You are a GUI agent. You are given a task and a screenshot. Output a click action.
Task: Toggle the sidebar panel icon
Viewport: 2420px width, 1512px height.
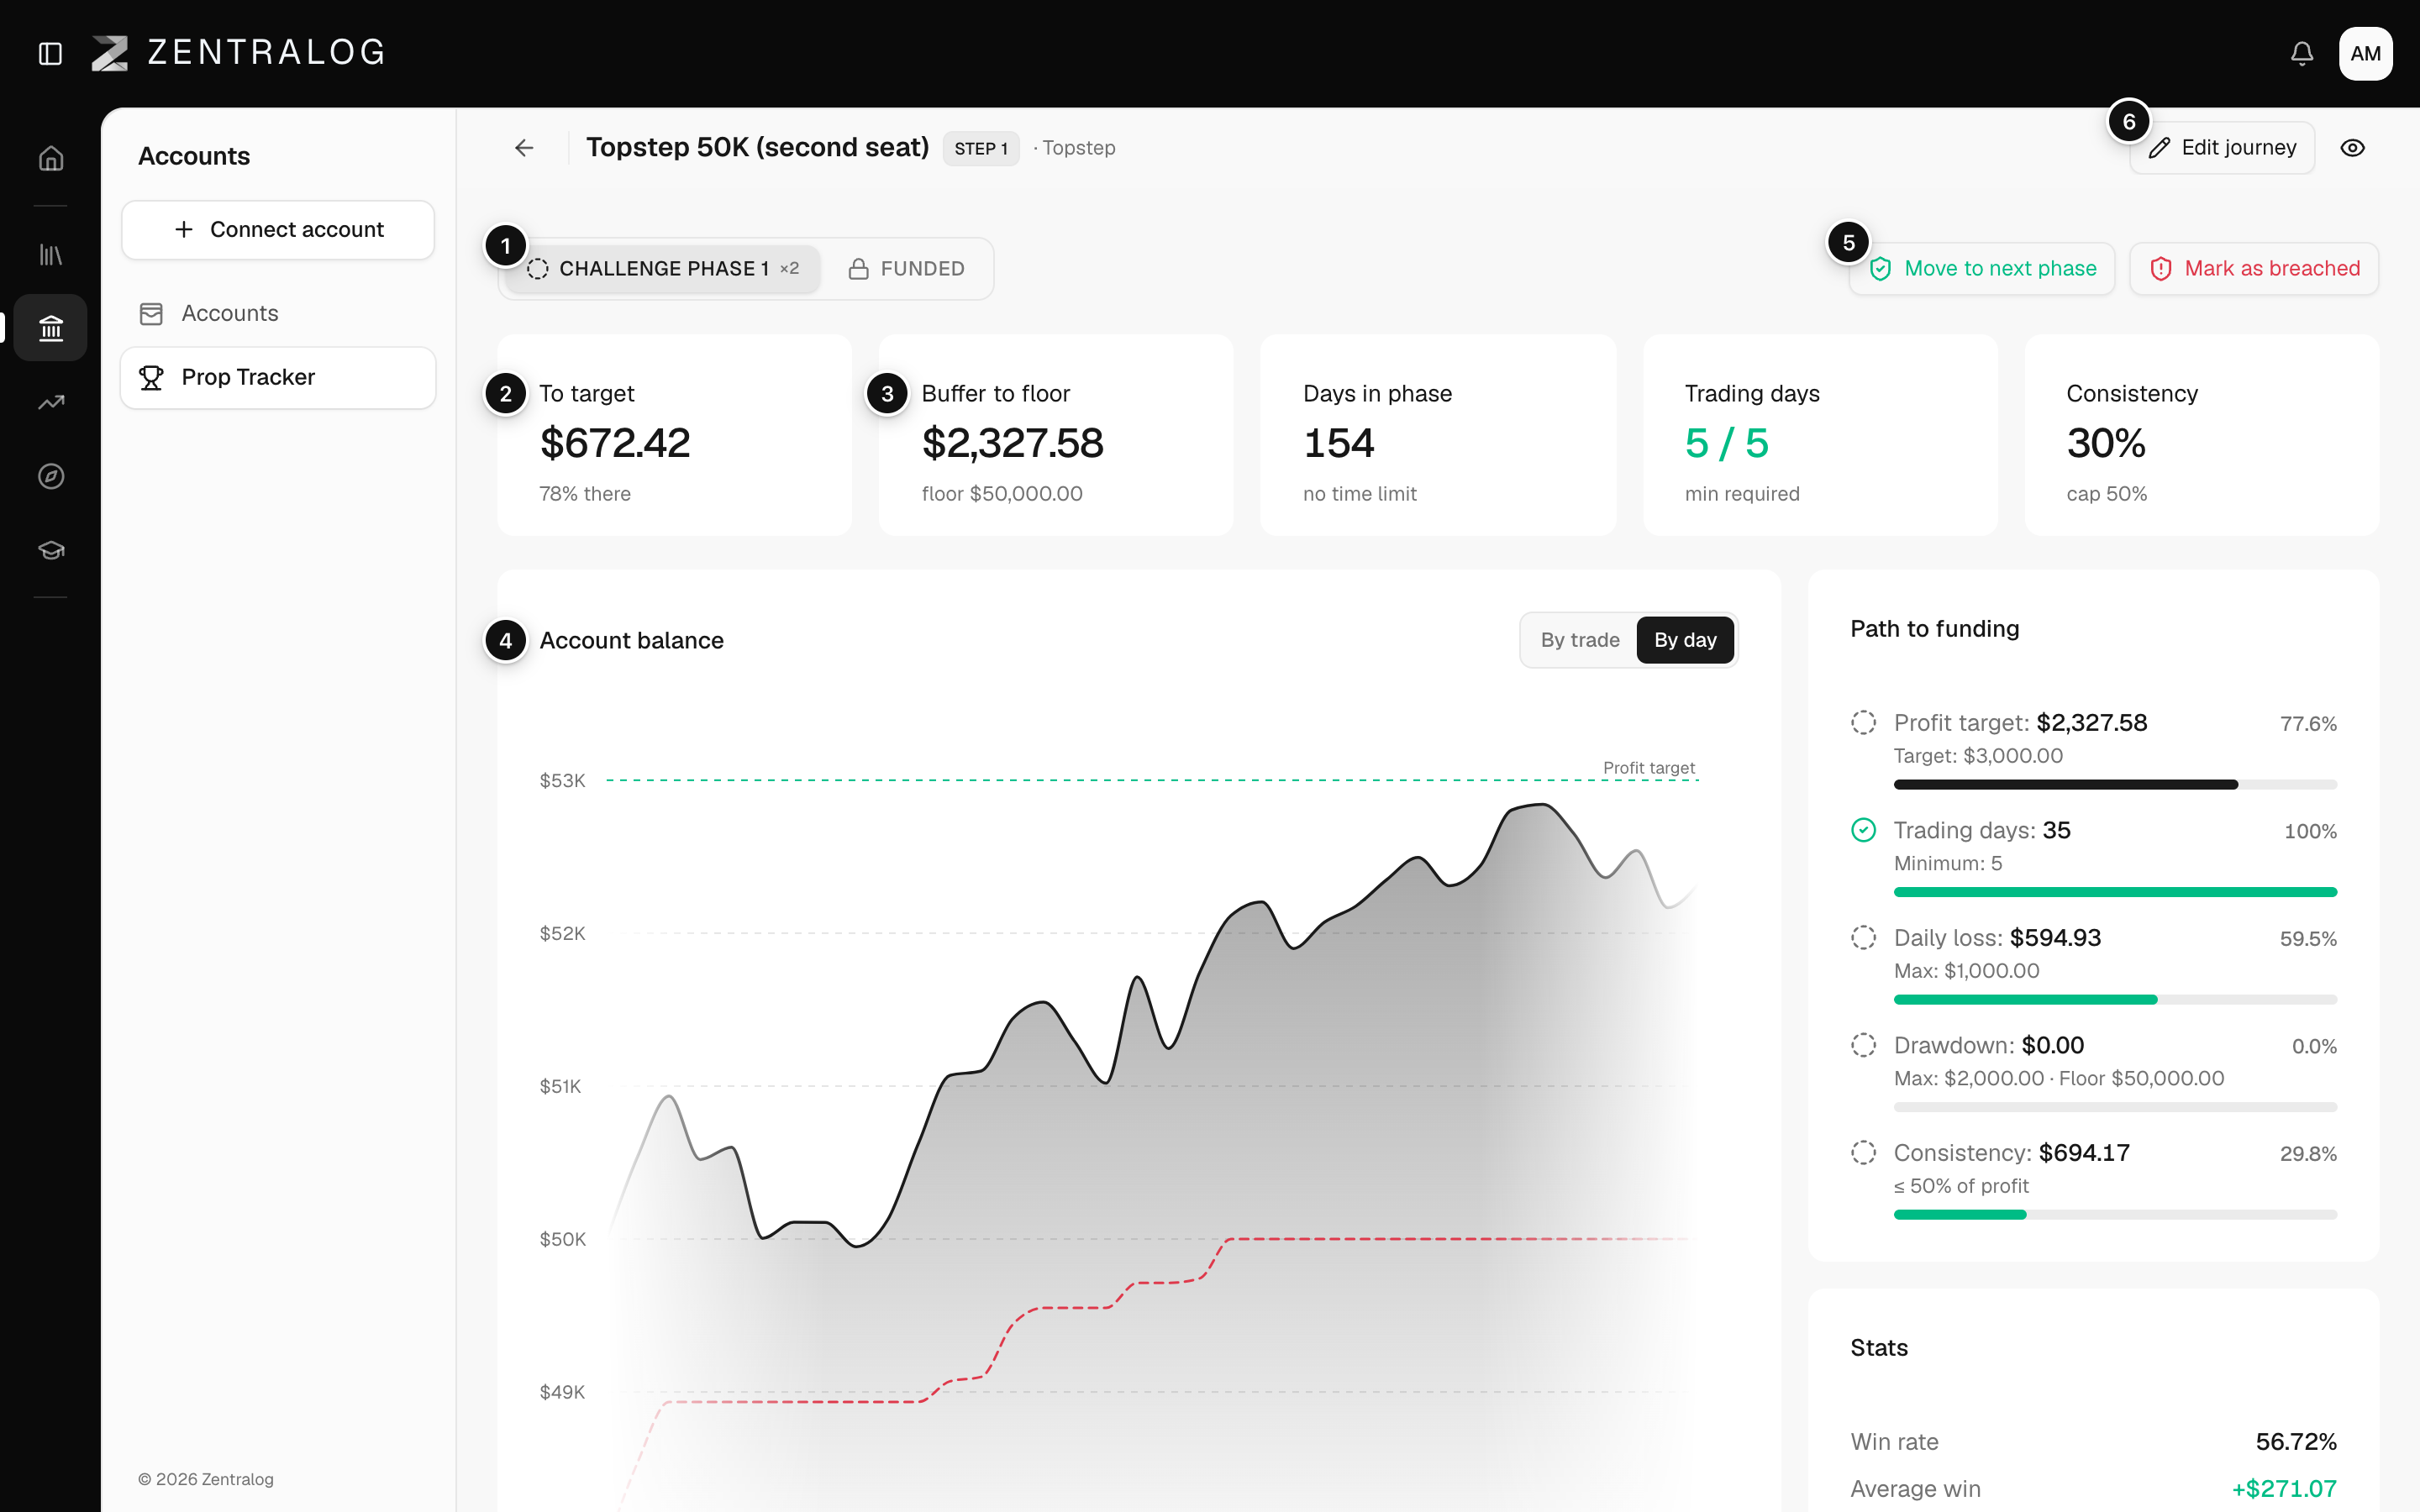coord(50,53)
